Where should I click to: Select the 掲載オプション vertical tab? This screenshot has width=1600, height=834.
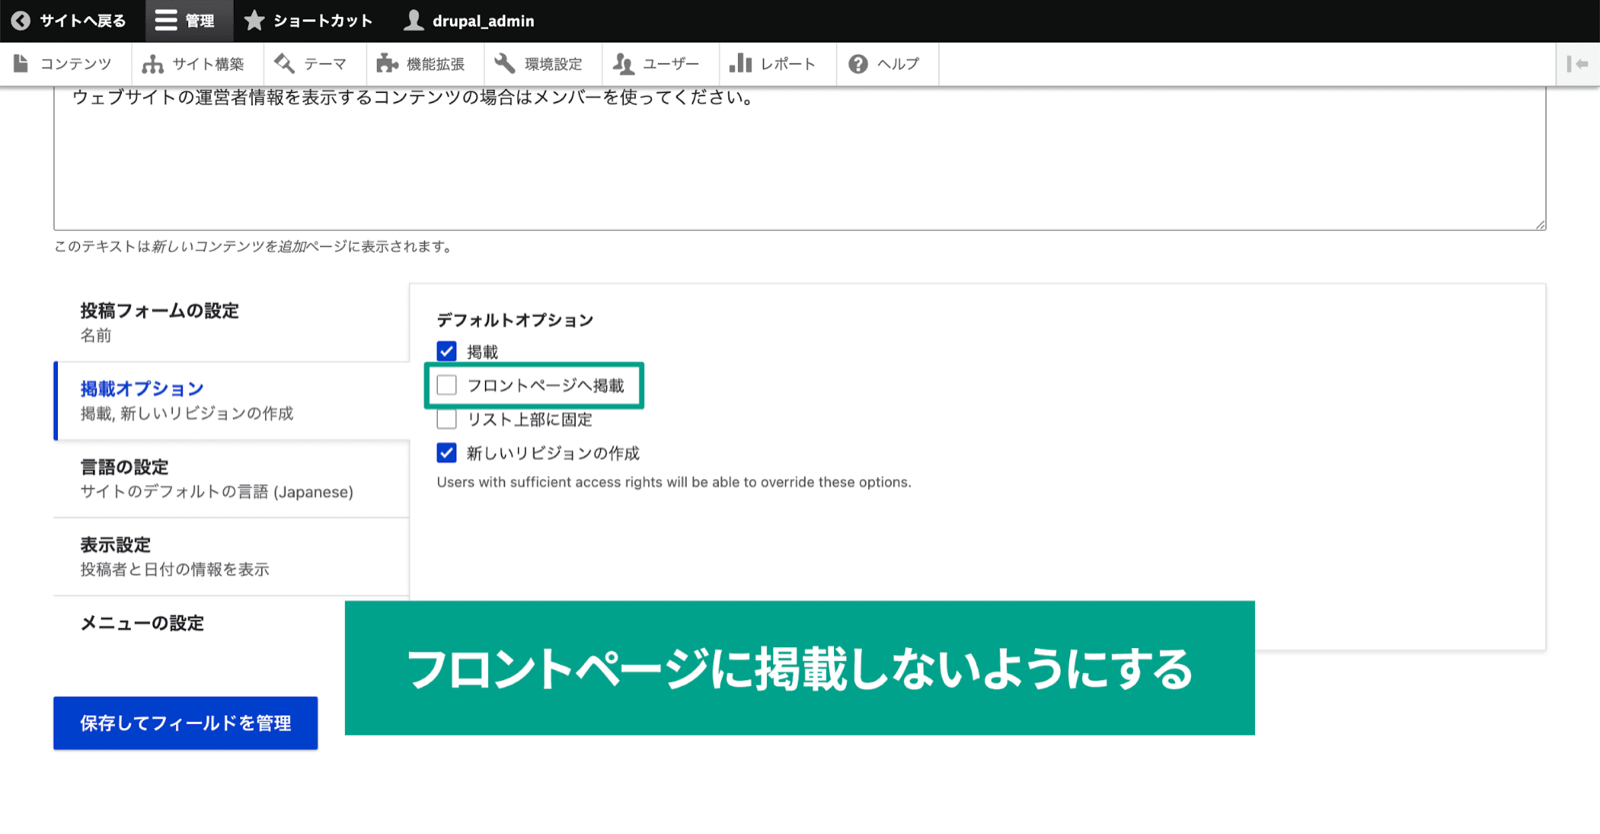[232, 400]
